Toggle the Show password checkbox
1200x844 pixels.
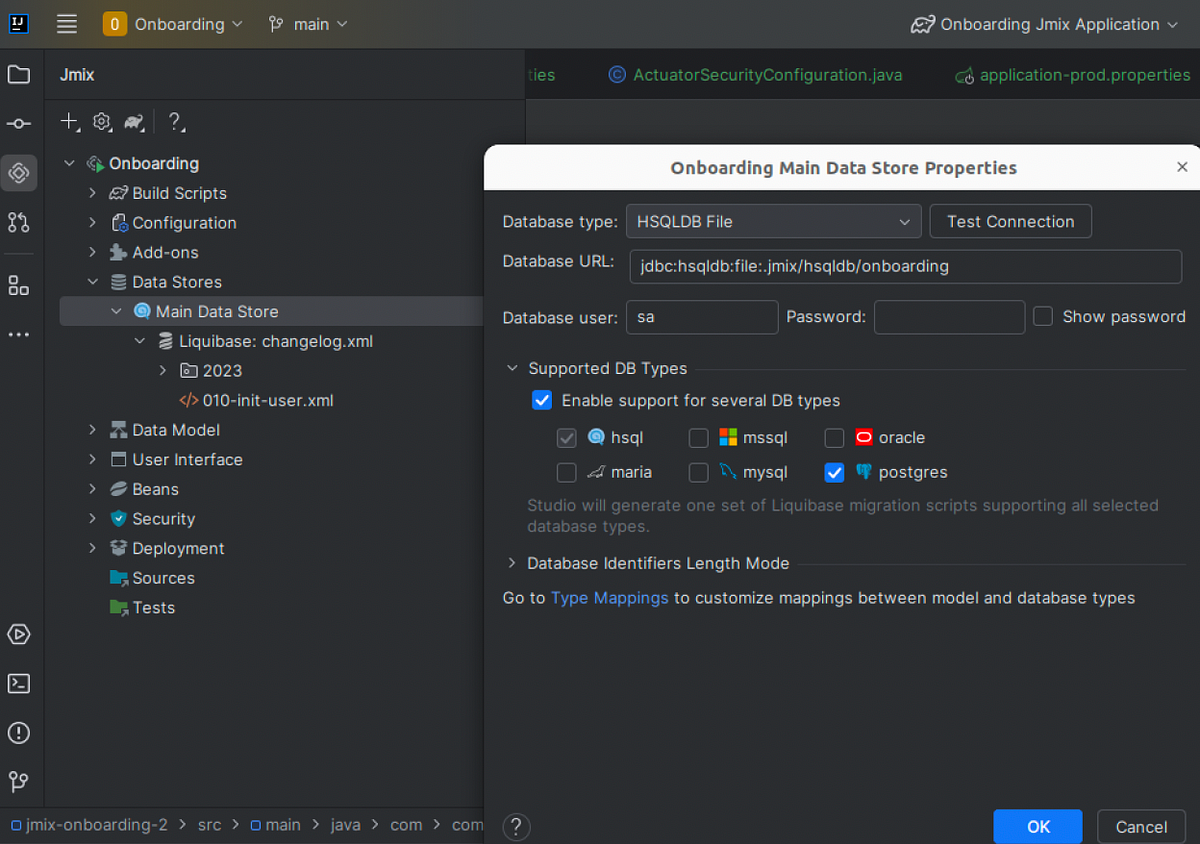[x=1043, y=315]
